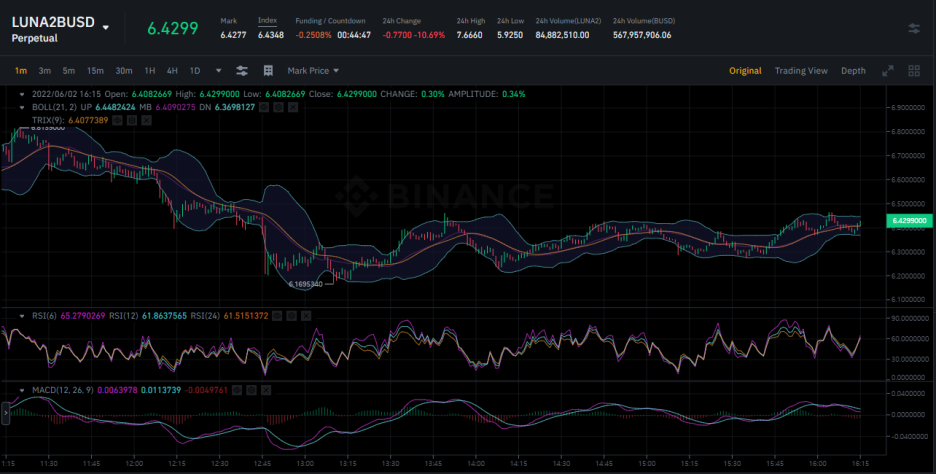The image size is (936, 474).
Task: Click the countdown 00:44:47
Action: [x=354, y=35]
